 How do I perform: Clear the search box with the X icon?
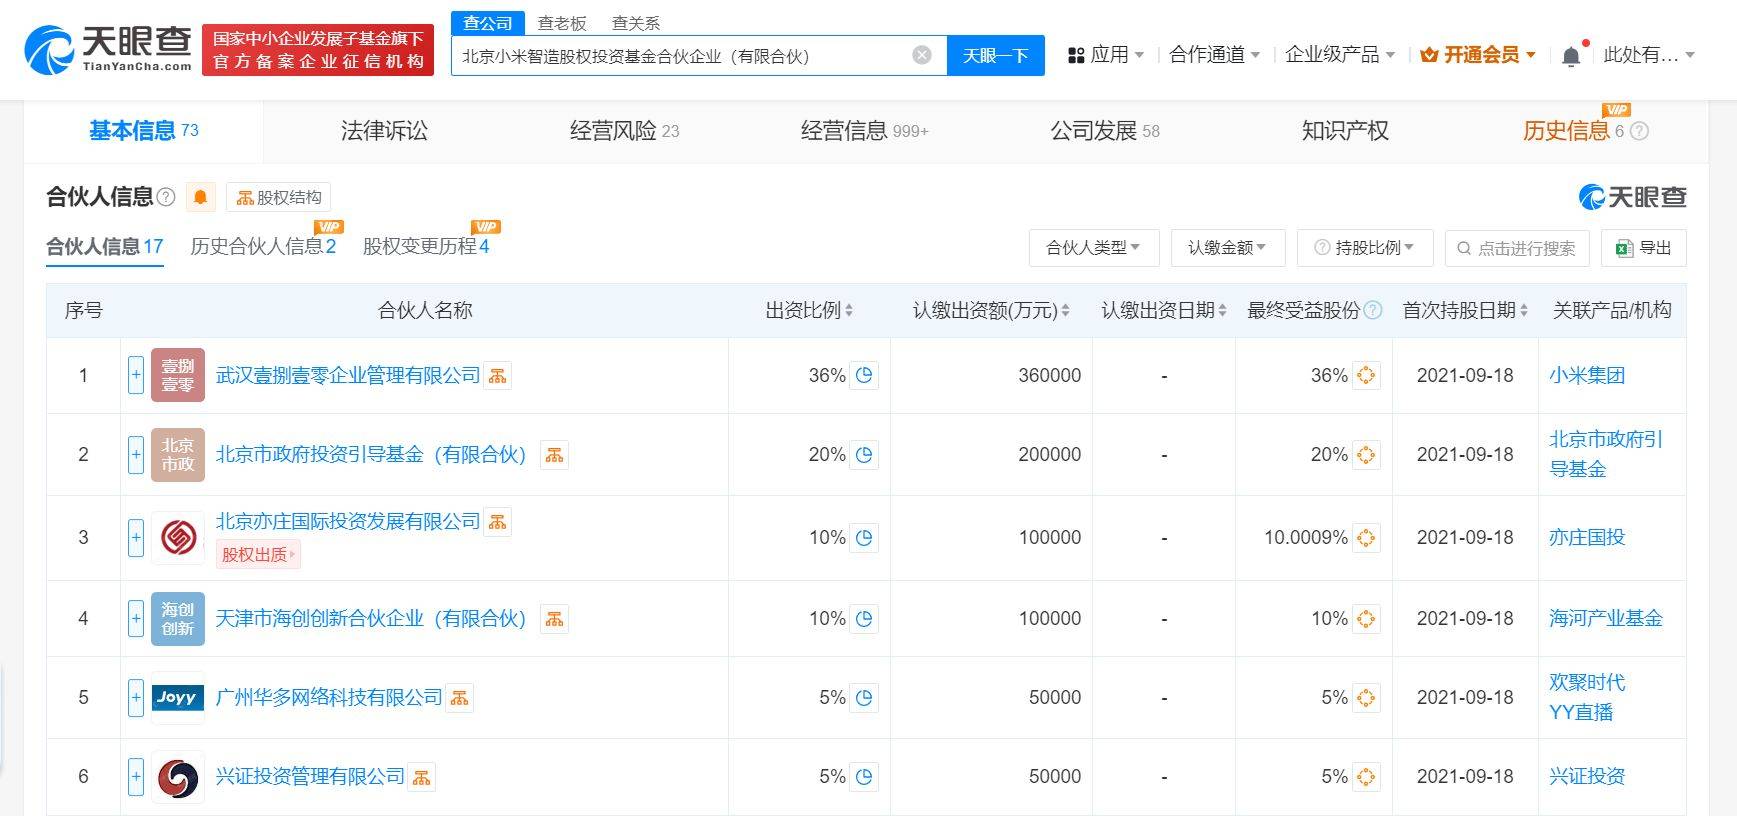[922, 56]
